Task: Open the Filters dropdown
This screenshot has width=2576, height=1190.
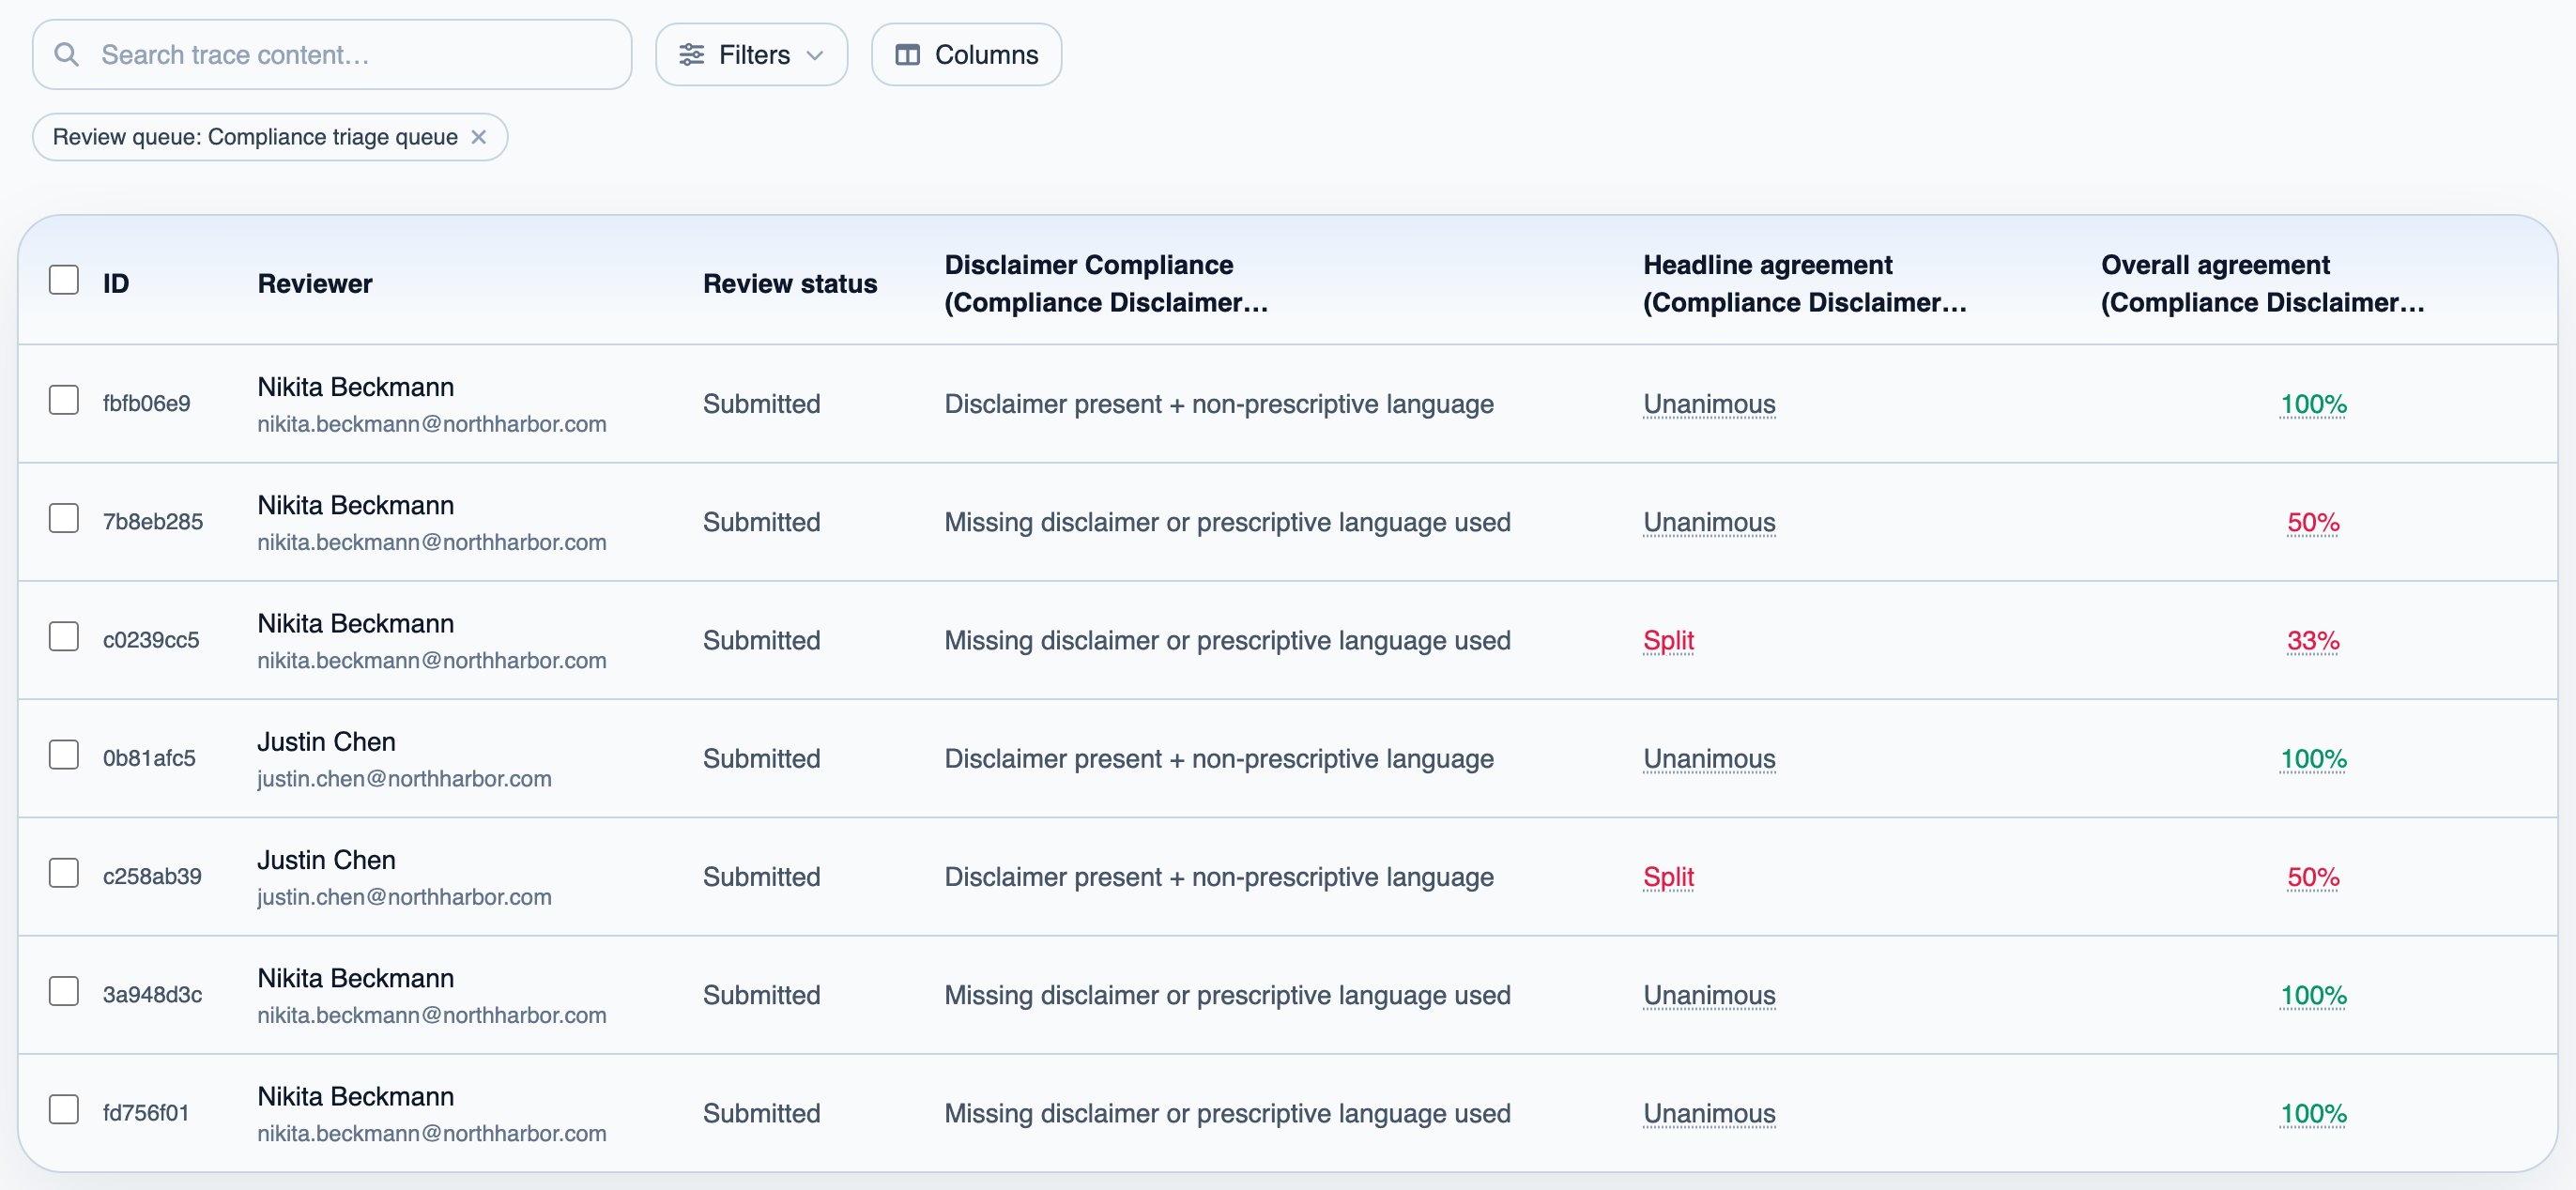Action: click(751, 54)
